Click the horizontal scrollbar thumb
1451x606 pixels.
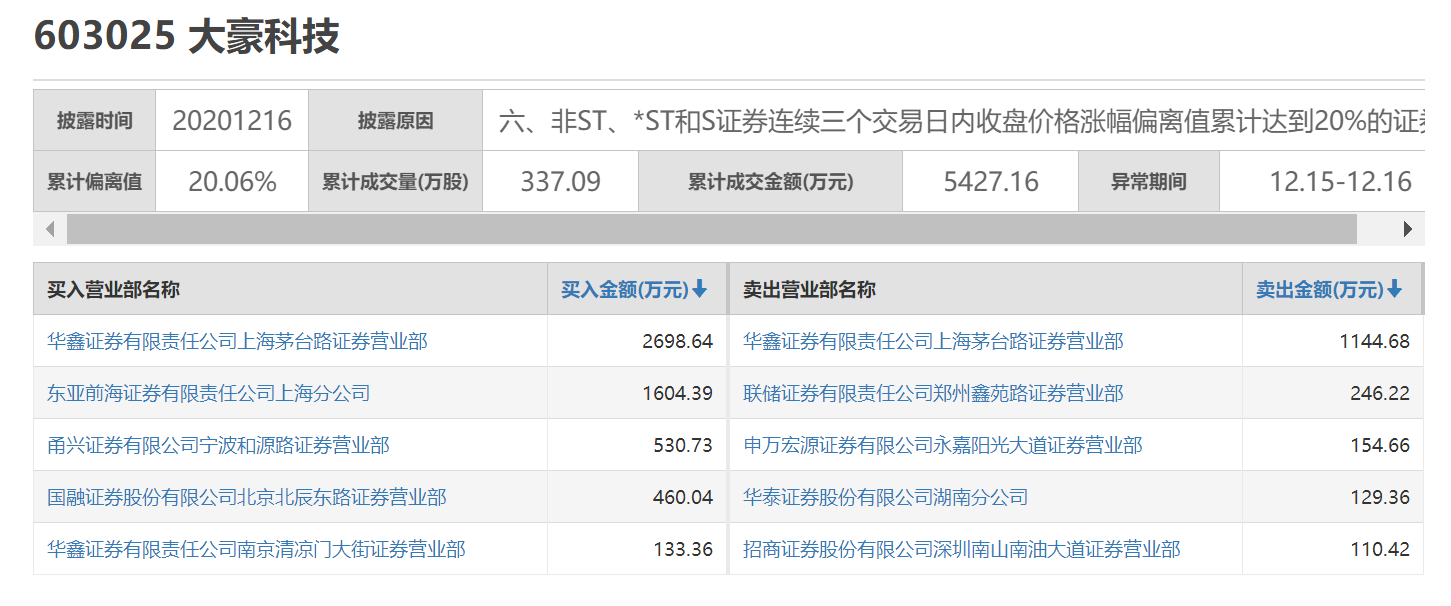point(711,229)
